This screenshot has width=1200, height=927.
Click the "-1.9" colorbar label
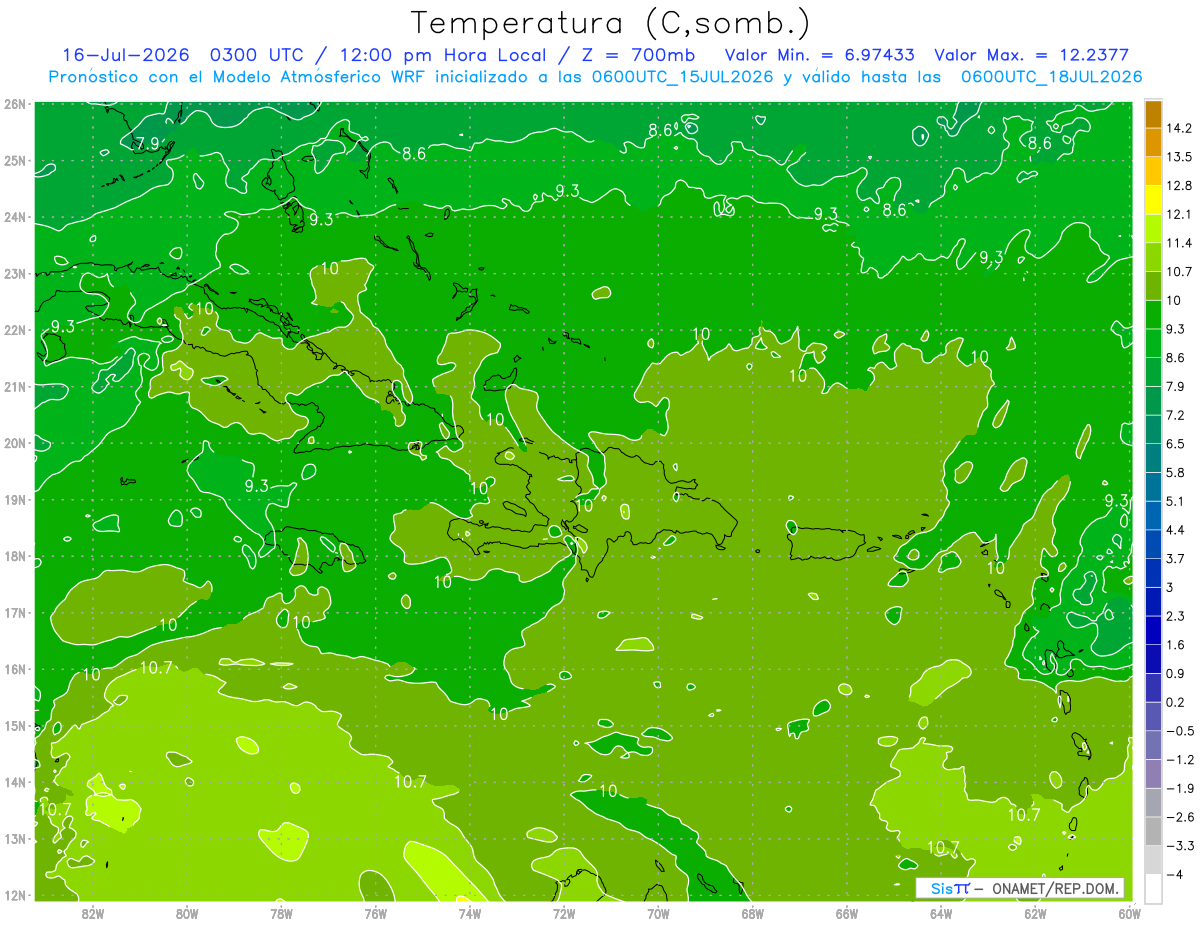[x=1181, y=789]
